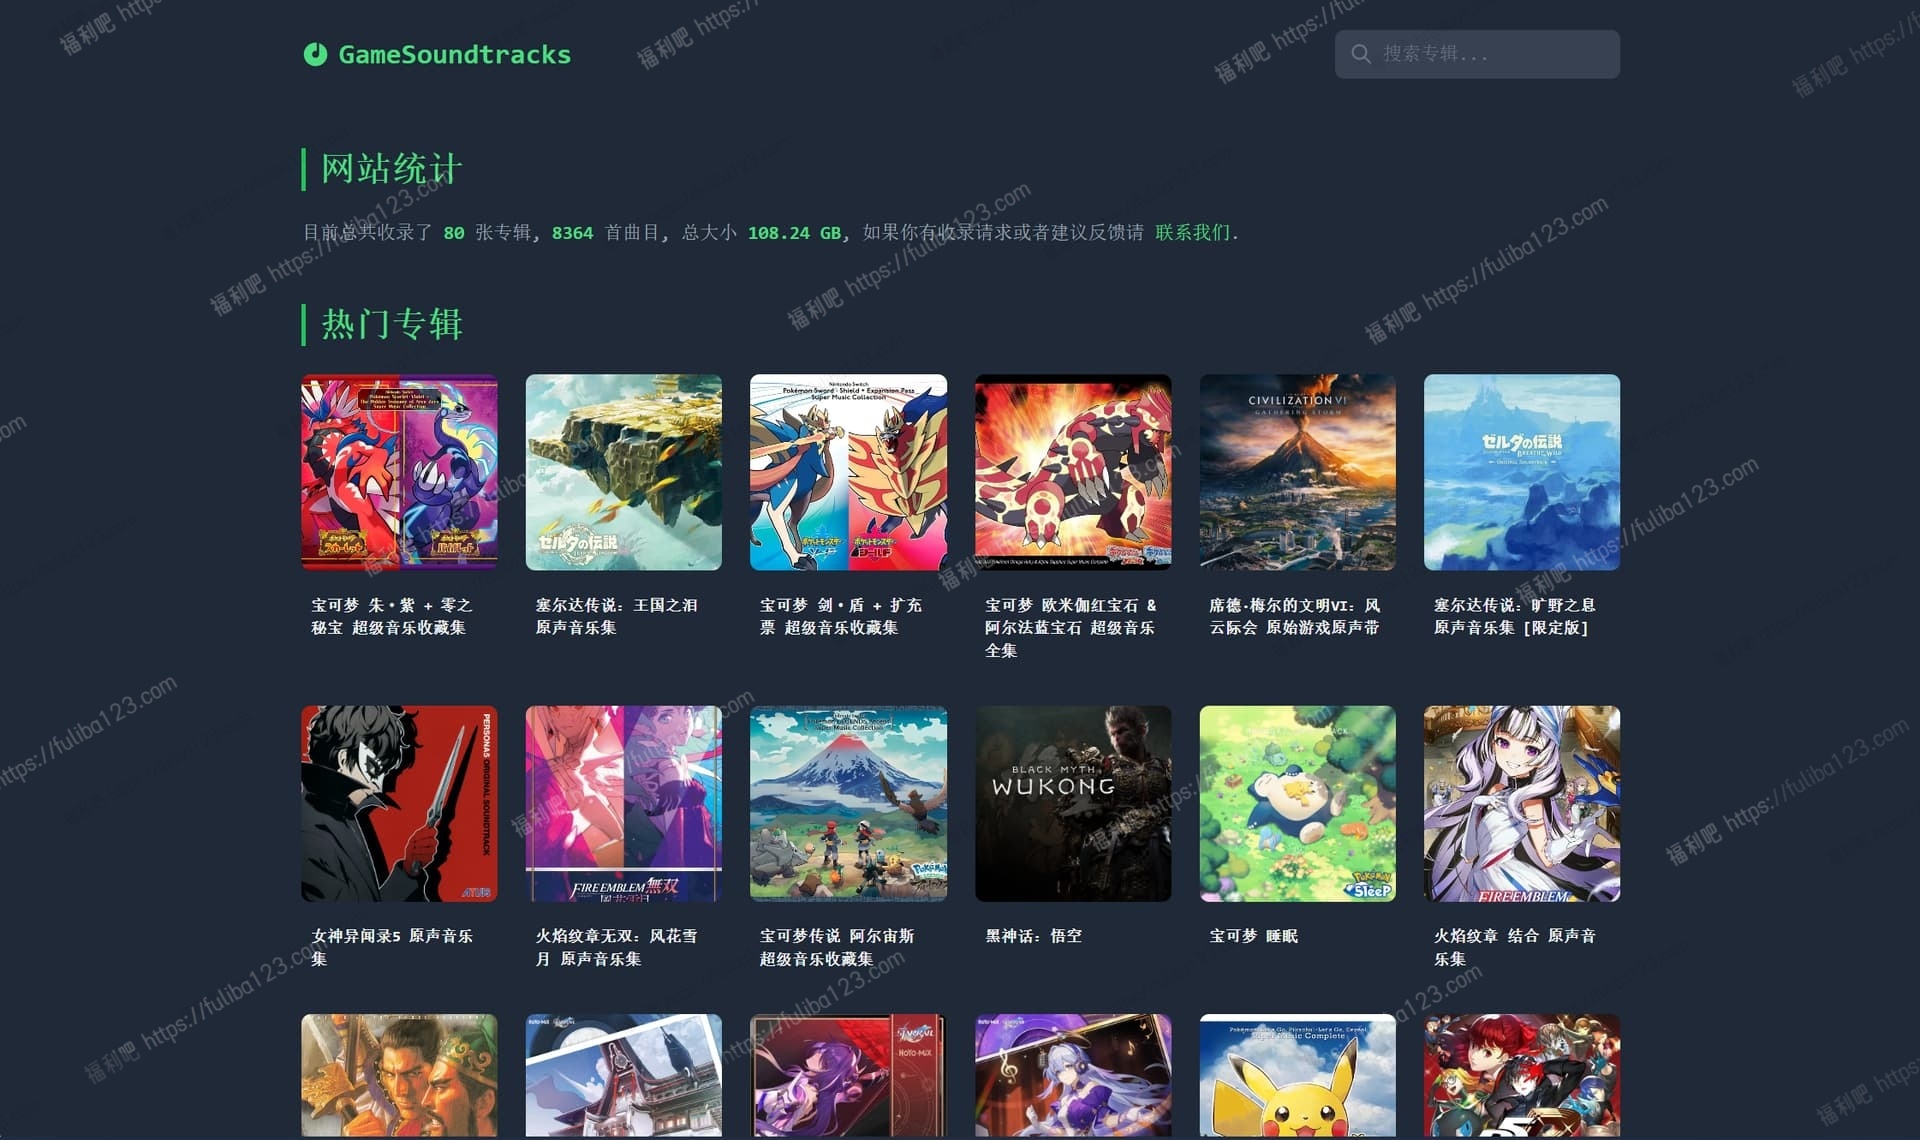Open the Pokémon Legends Arceus album cover
The width and height of the screenshot is (1920, 1140).
(848, 804)
